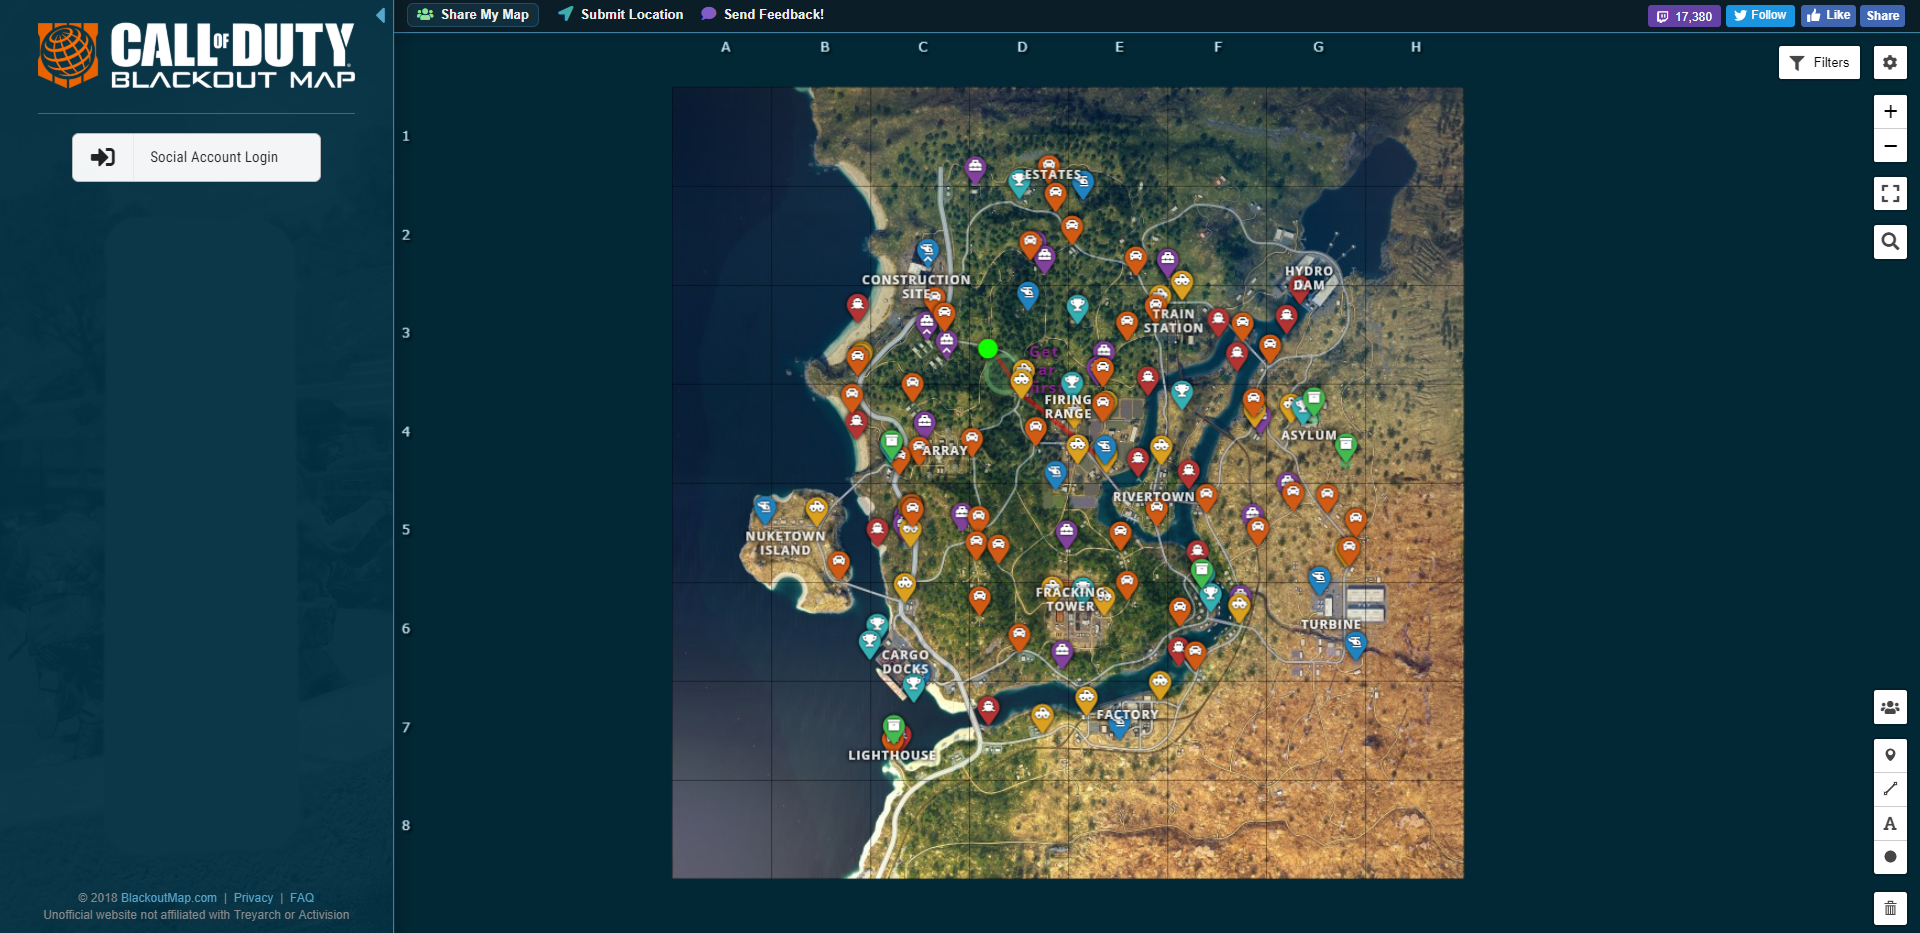The width and height of the screenshot is (1920, 933).
Task: Open the shared users panel
Action: pos(1889,707)
